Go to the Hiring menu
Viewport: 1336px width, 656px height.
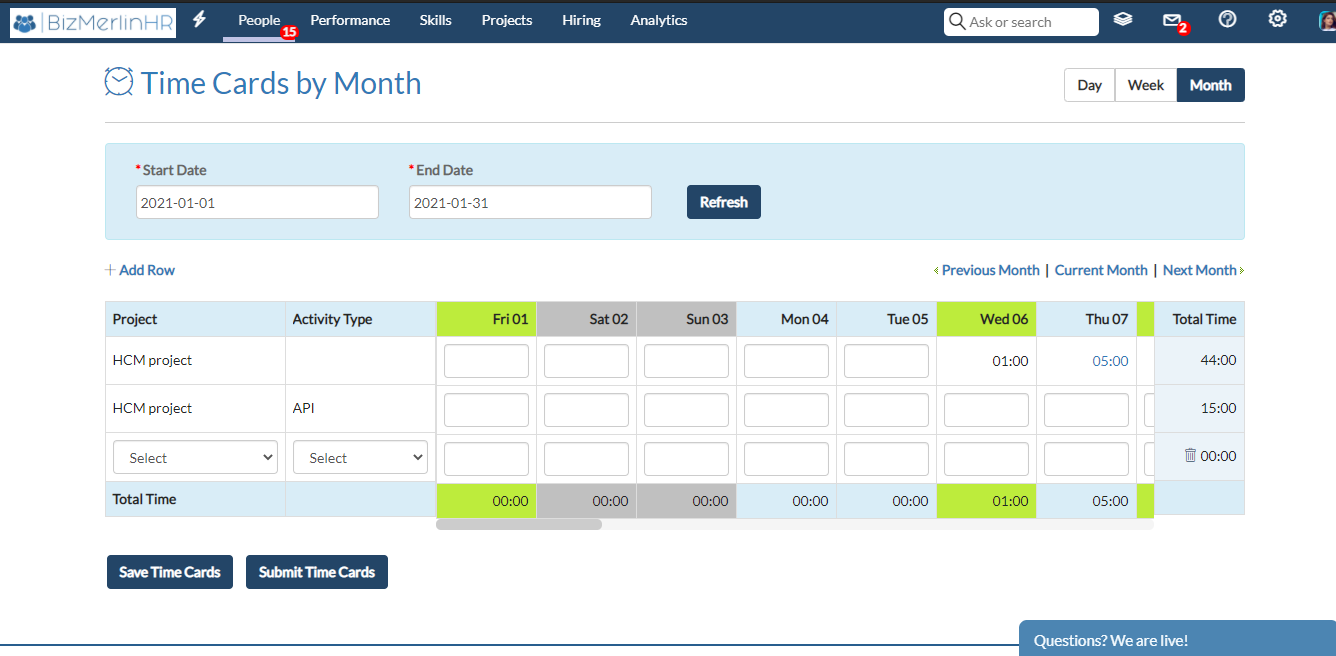coord(581,20)
